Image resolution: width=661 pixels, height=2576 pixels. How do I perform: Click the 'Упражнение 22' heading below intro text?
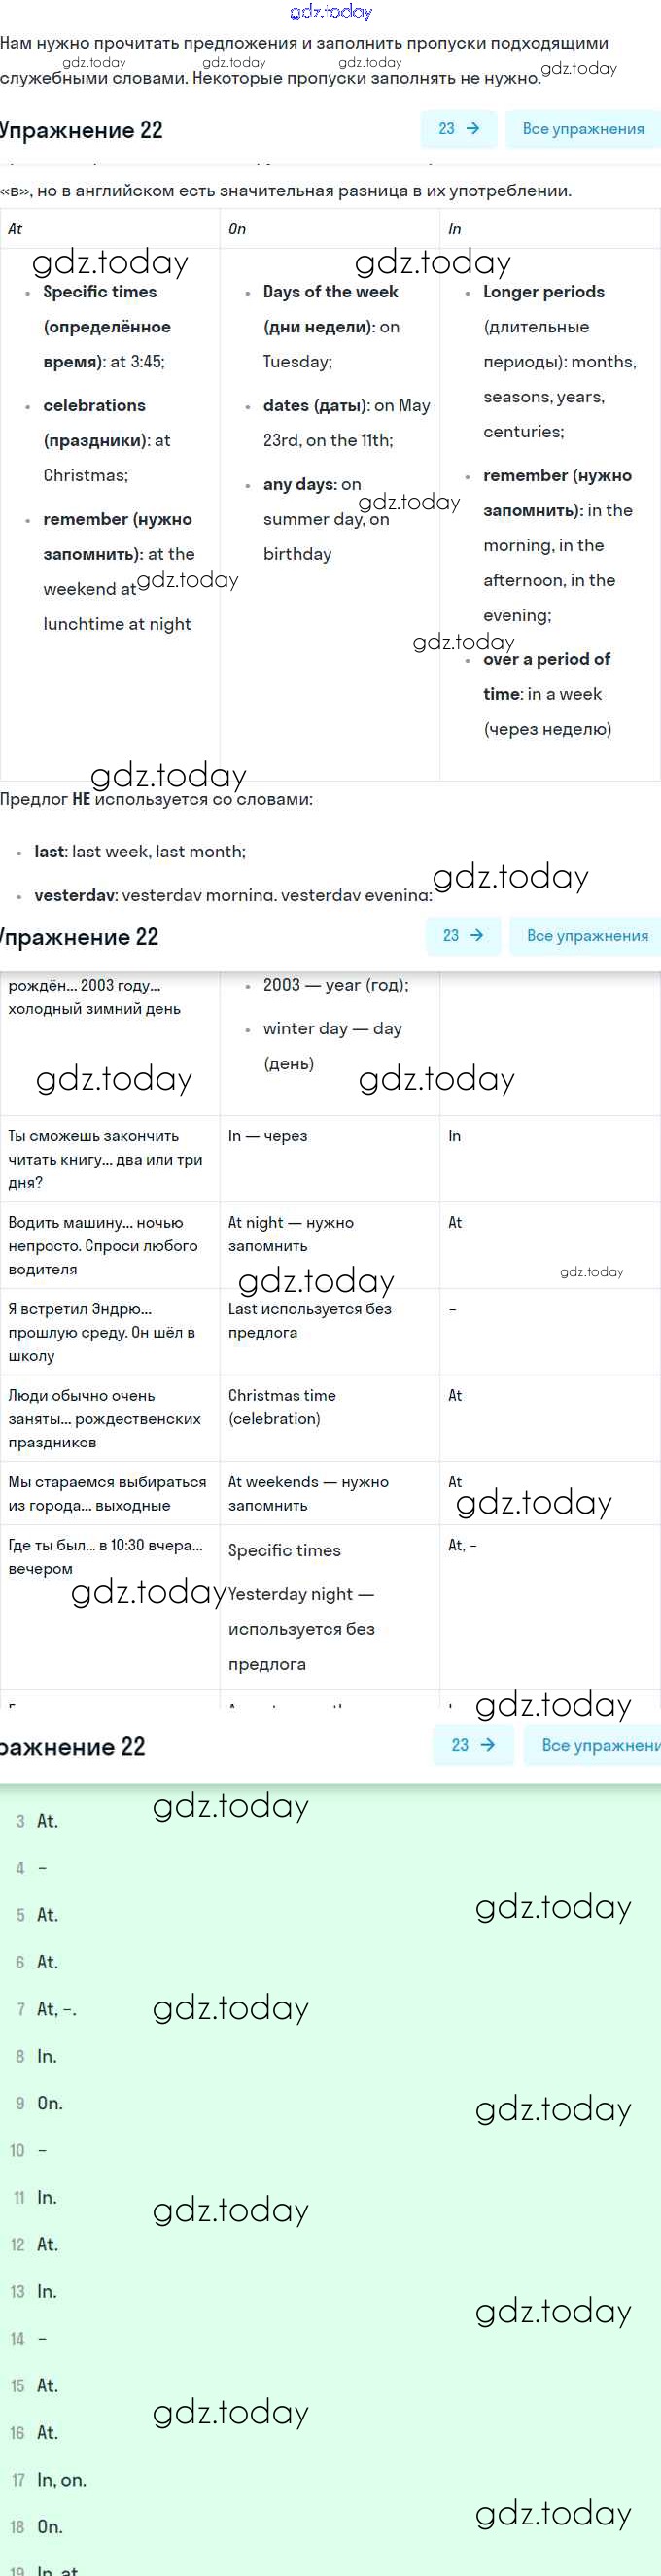82,130
